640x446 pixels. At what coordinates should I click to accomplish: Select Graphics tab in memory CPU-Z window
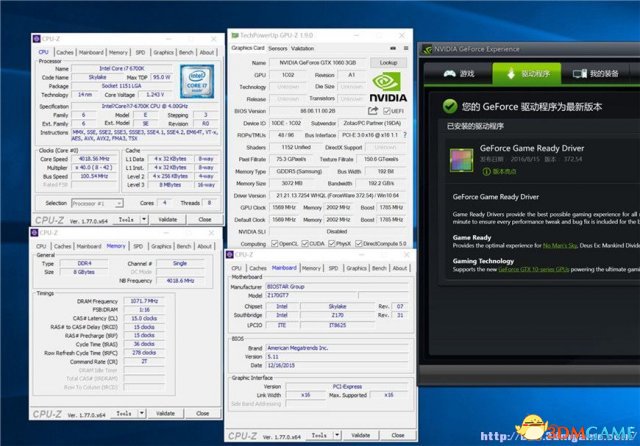pyautogui.click(x=161, y=246)
